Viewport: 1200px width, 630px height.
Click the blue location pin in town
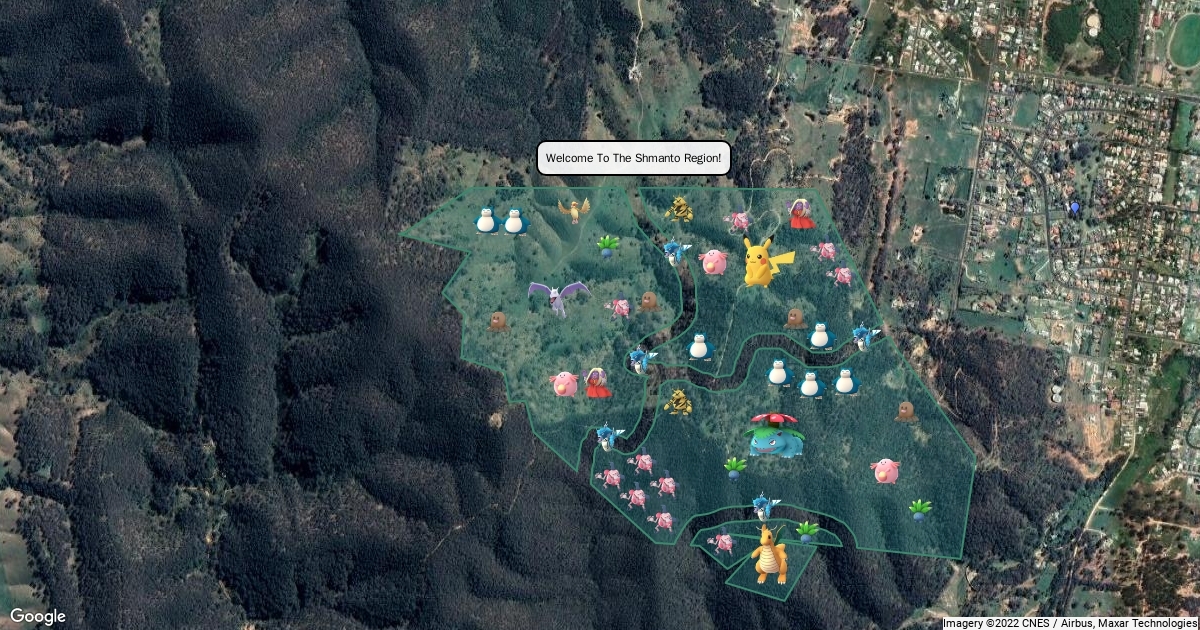point(1075,208)
